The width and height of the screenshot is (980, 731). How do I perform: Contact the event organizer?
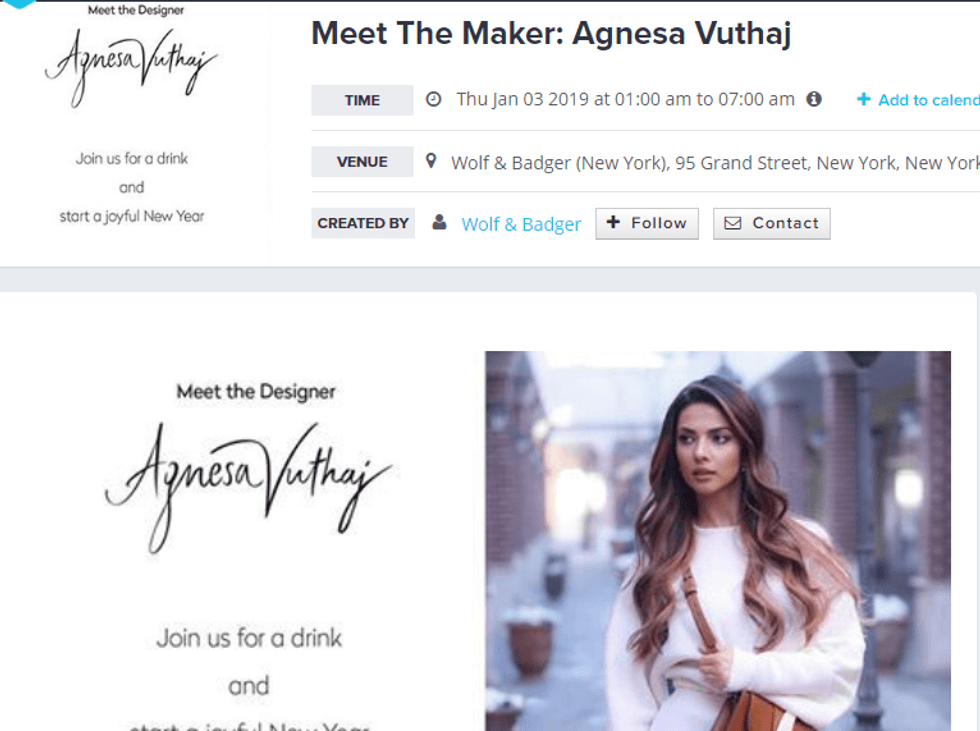click(772, 224)
